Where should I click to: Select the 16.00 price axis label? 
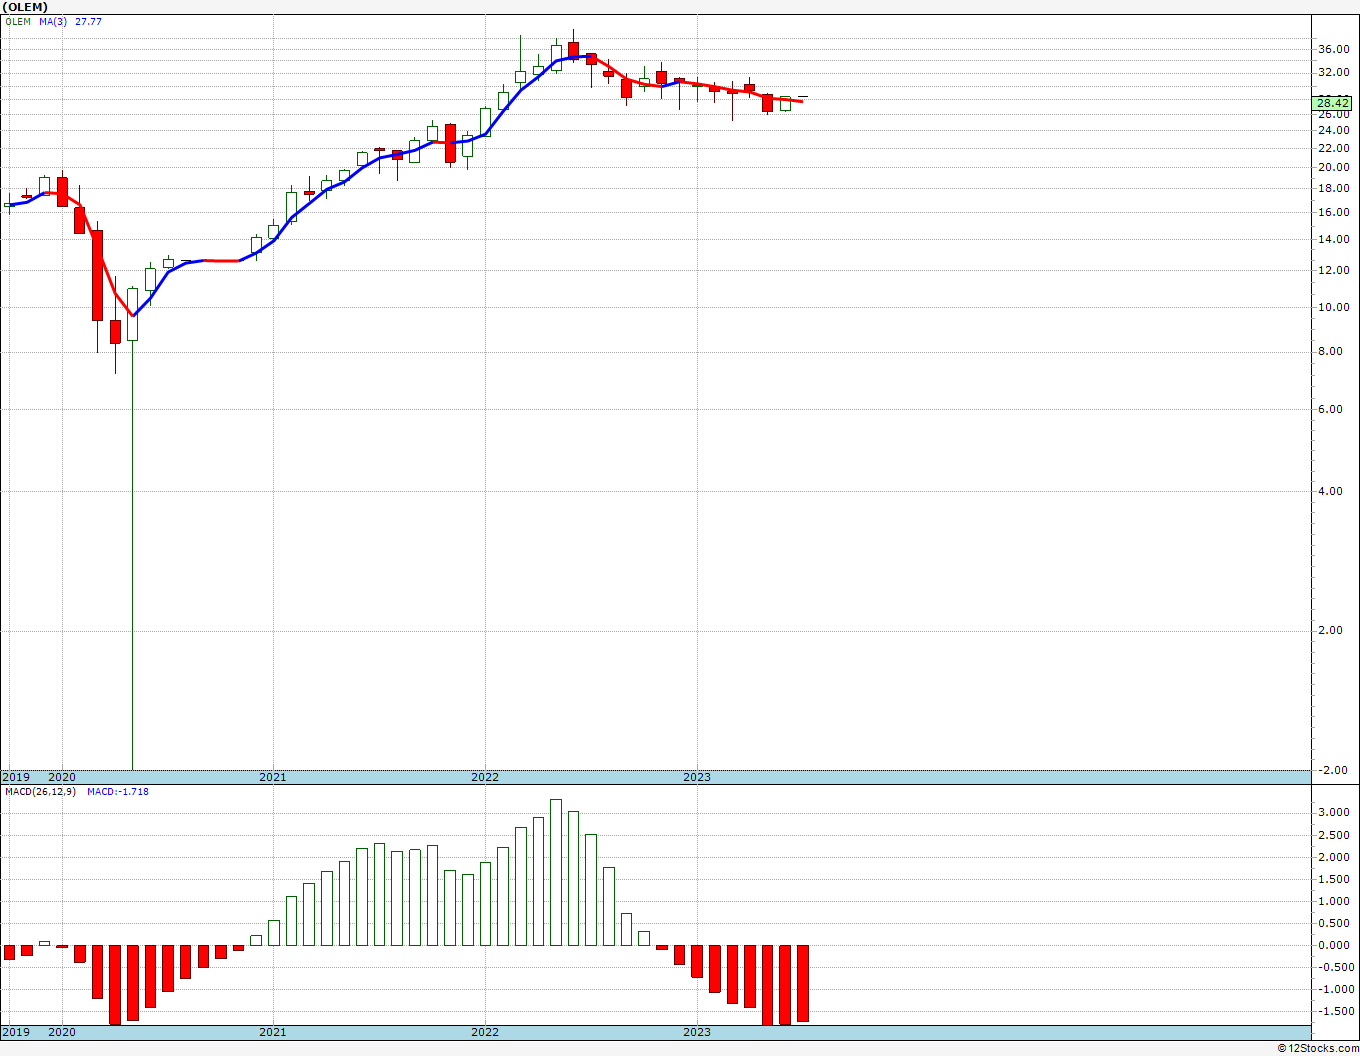(x=1333, y=212)
